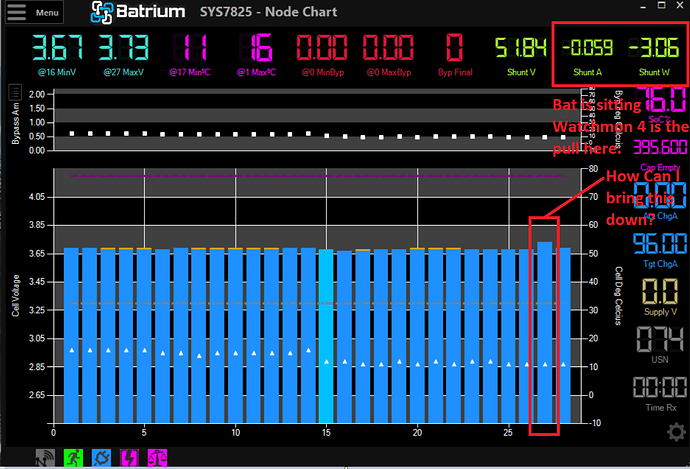
Task: Click the 'SYS7825 - Node Chart' title
Action: [268, 12]
